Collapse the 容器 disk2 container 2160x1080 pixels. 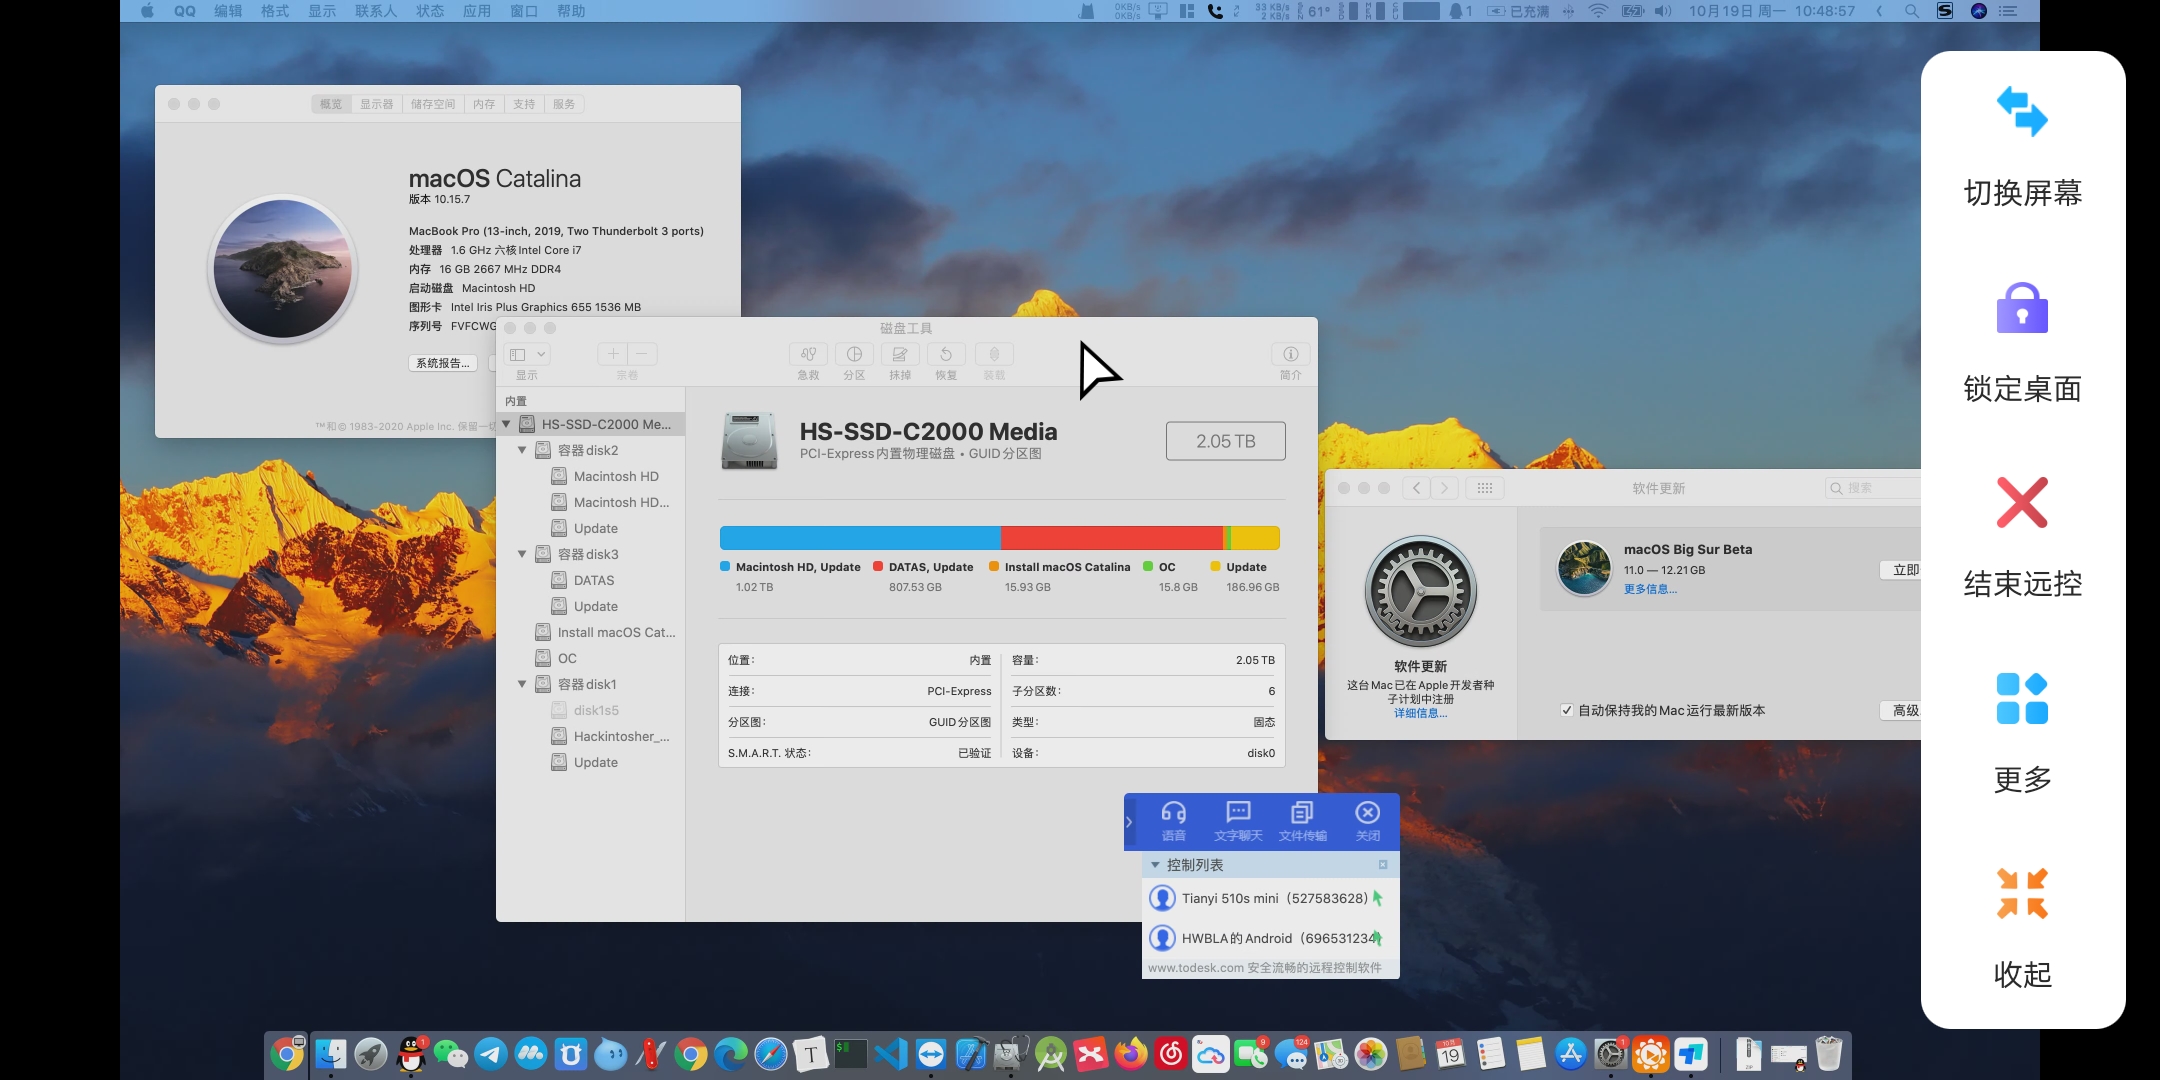click(x=522, y=450)
